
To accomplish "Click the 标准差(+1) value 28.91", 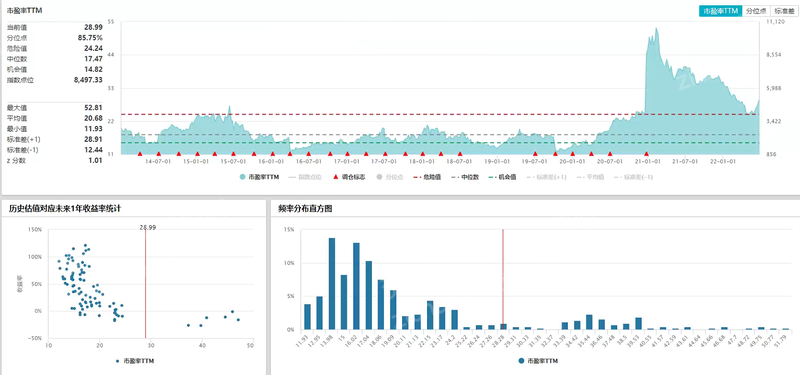I will tap(93, 139).
